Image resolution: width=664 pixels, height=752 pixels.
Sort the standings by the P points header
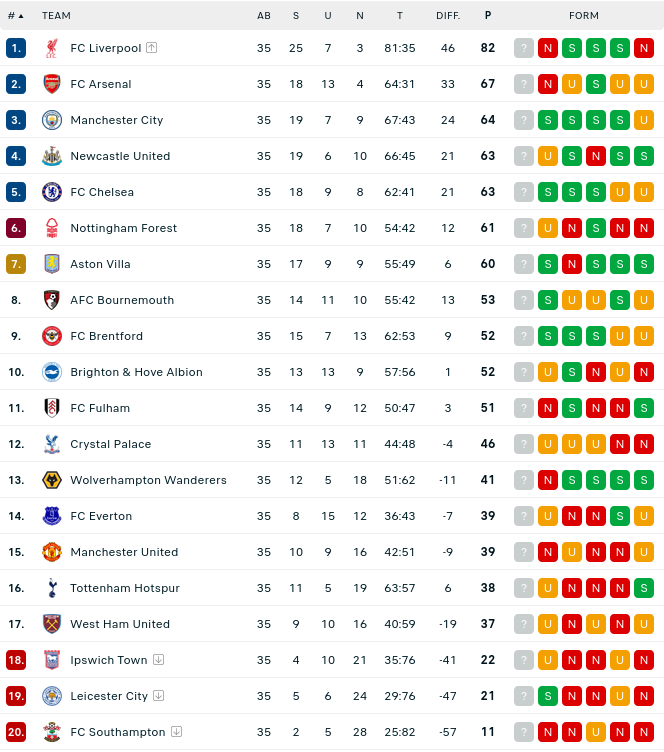(x=488, y=15)
